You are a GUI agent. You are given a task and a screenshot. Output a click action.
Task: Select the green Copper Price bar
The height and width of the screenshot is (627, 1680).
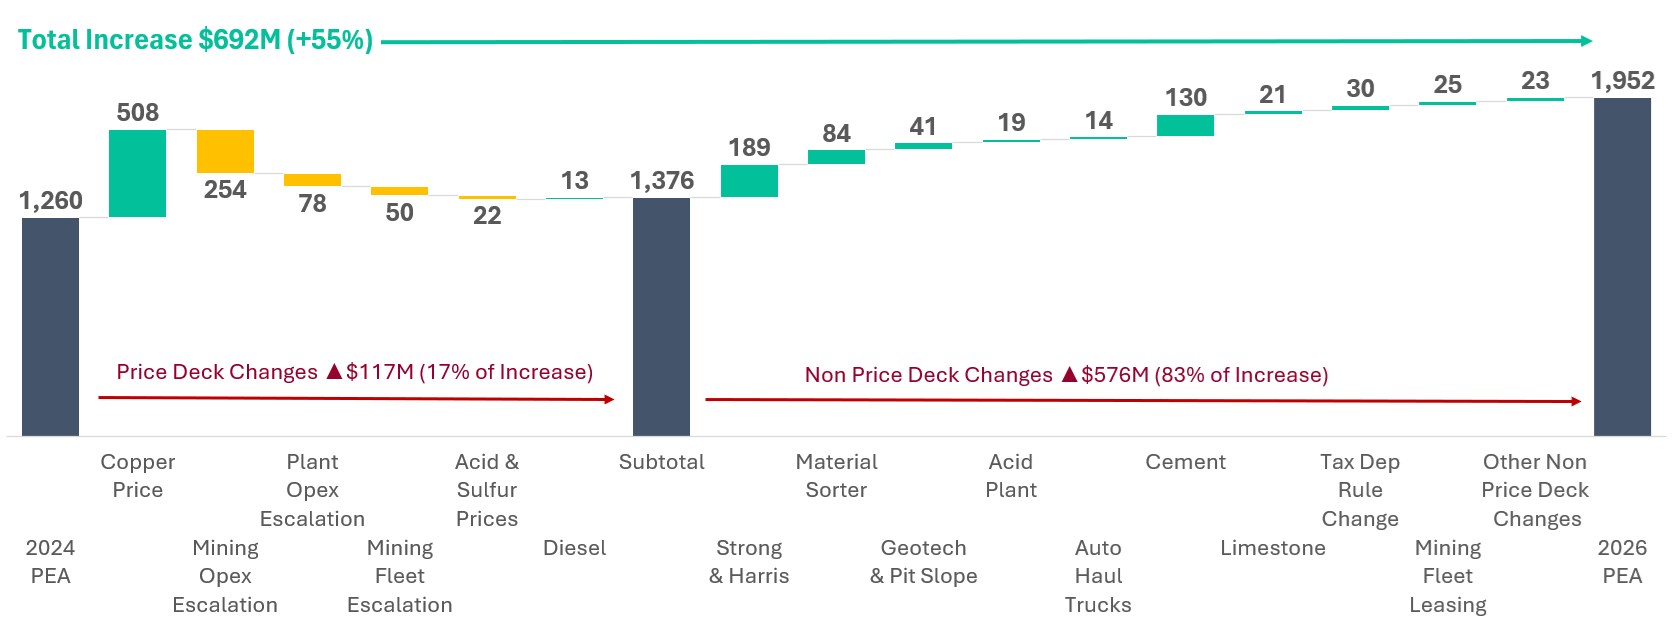(x=137, y=173)
